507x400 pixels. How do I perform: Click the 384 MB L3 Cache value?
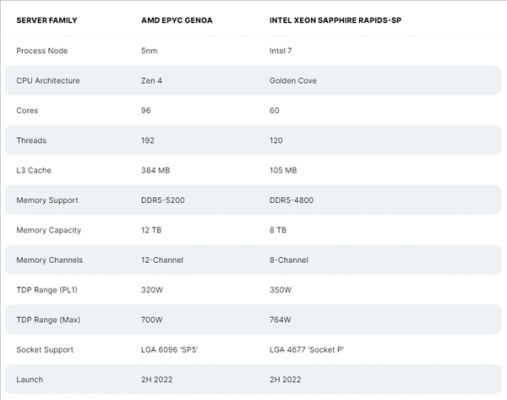pyautogui.click(x=155, y=170)
